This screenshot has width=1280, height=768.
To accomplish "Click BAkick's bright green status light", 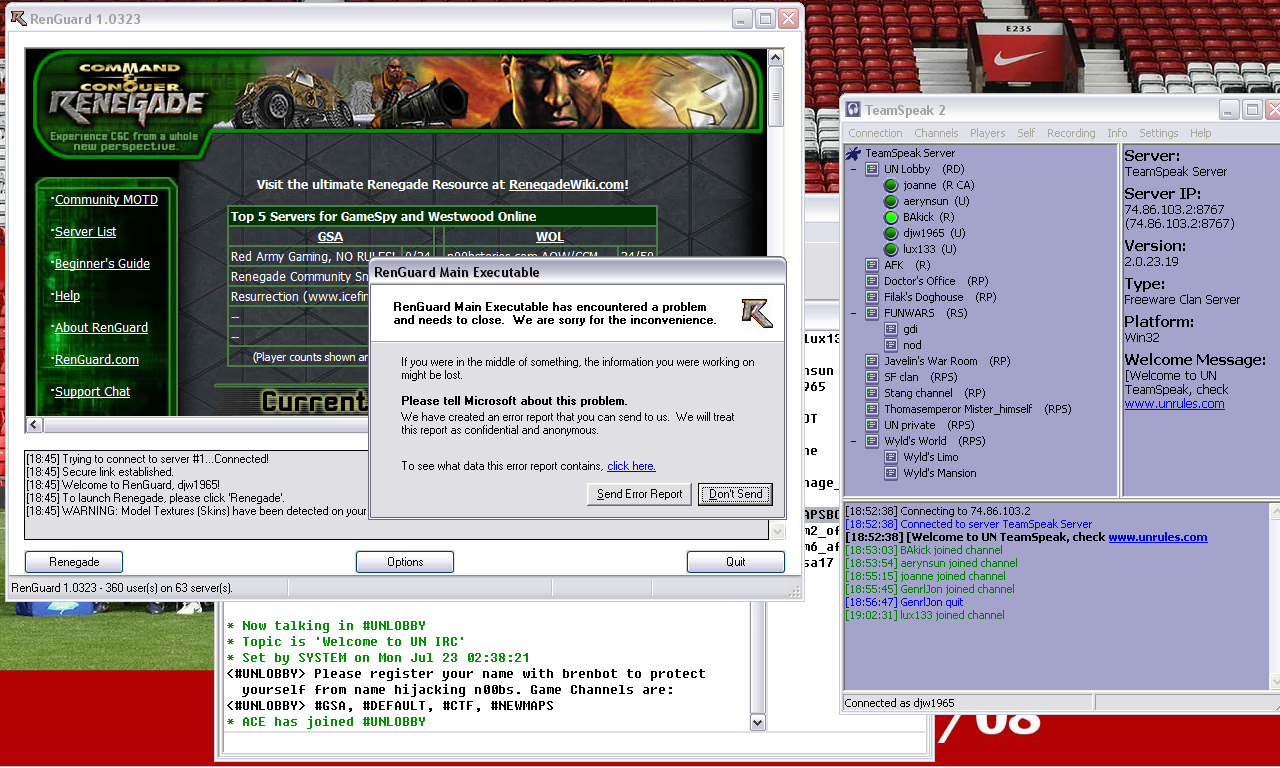I will pos(891,217).
